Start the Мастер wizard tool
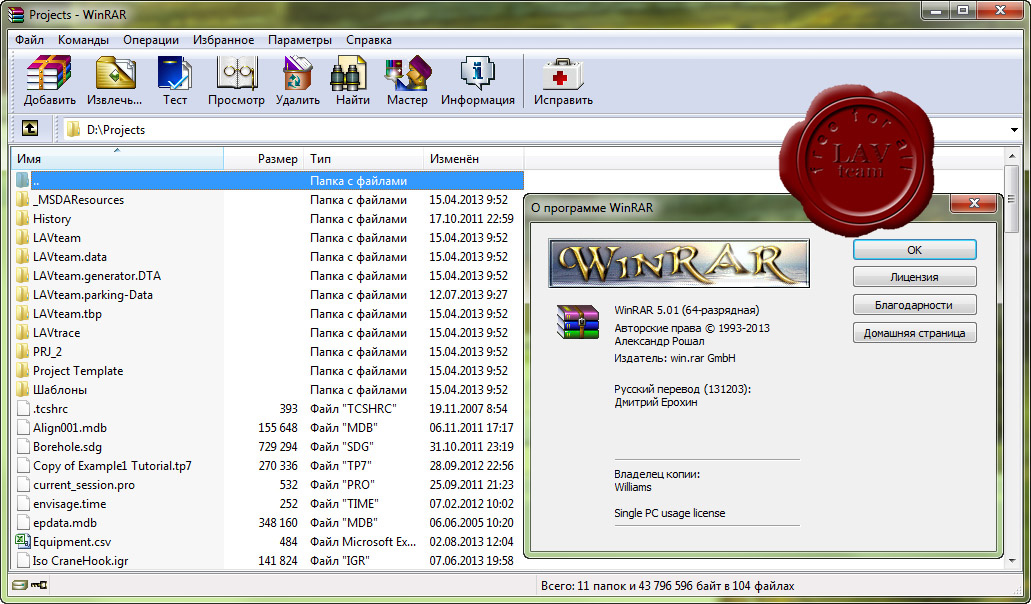The image size is (1031, 604). (x=408, y=72)
